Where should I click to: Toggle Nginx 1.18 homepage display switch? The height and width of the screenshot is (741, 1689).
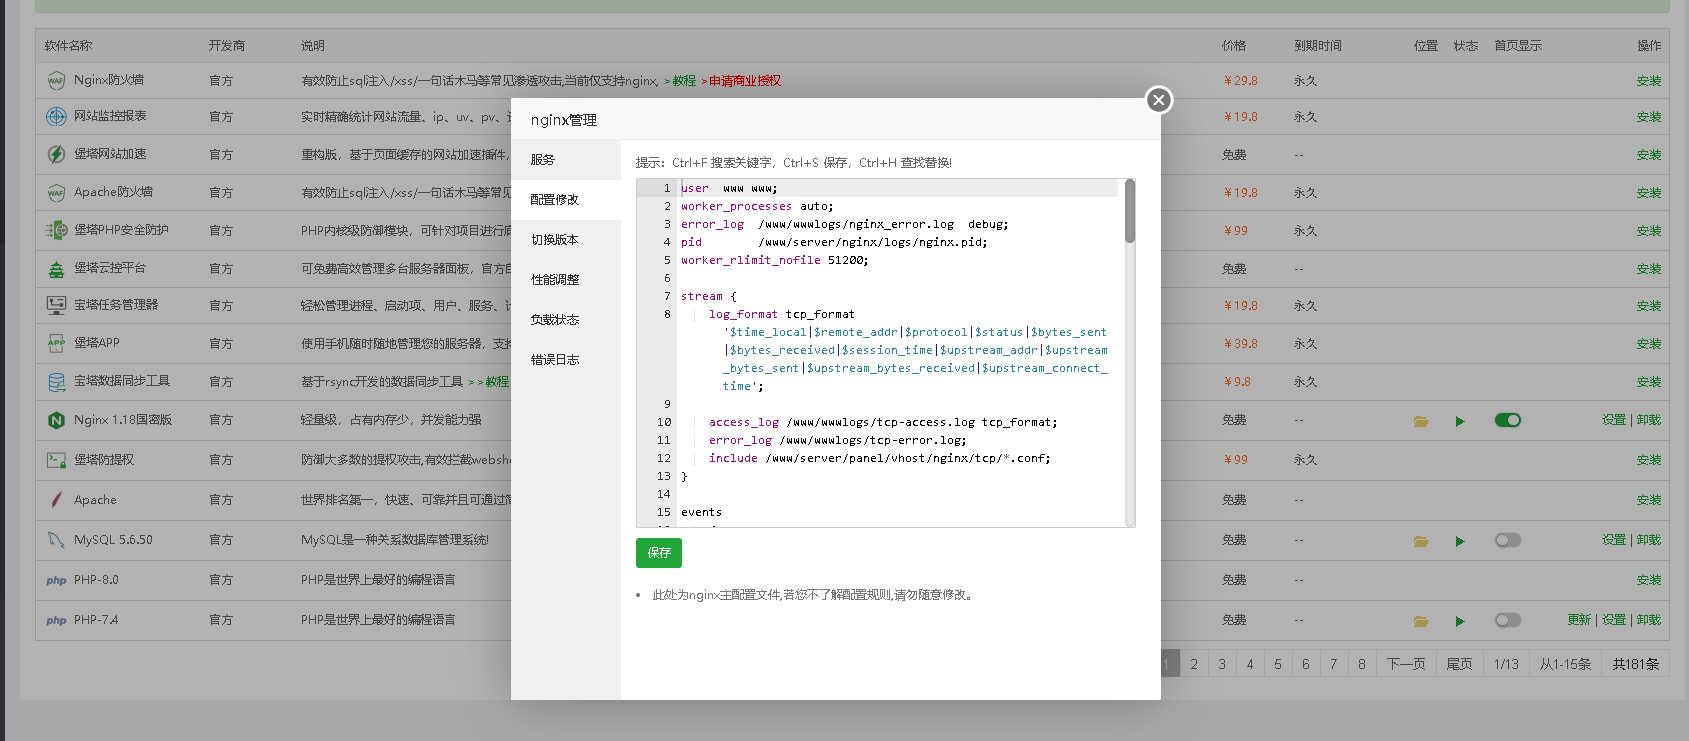tap(1508, 420)
